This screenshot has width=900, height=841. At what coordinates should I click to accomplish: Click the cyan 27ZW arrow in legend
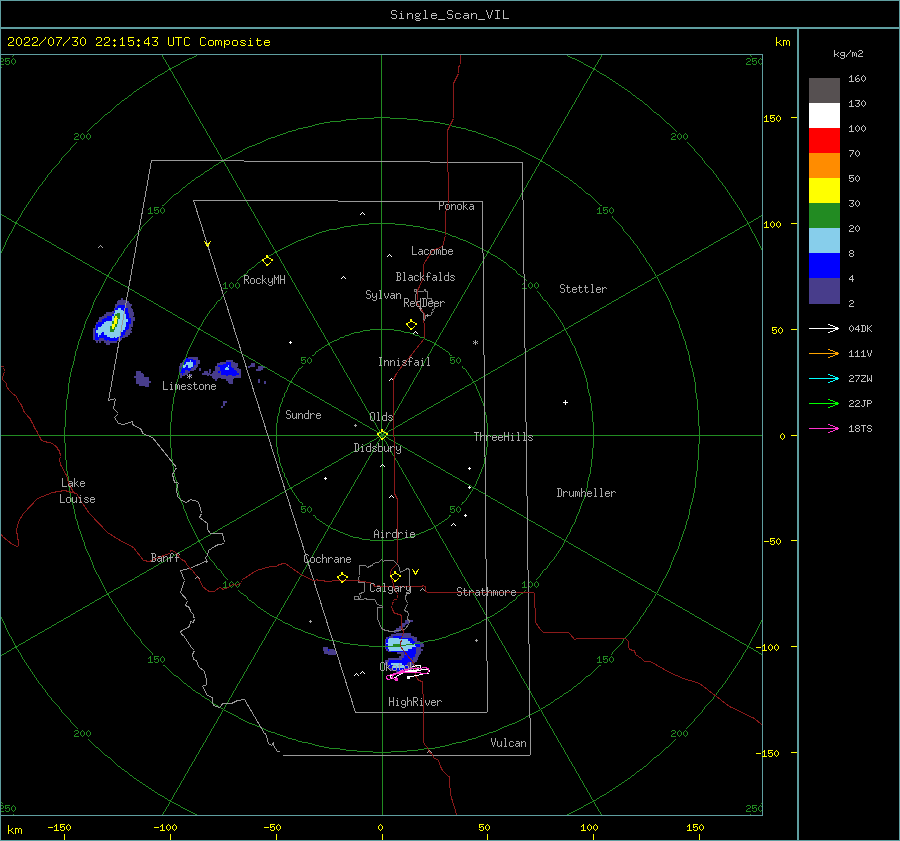point(824,378)
